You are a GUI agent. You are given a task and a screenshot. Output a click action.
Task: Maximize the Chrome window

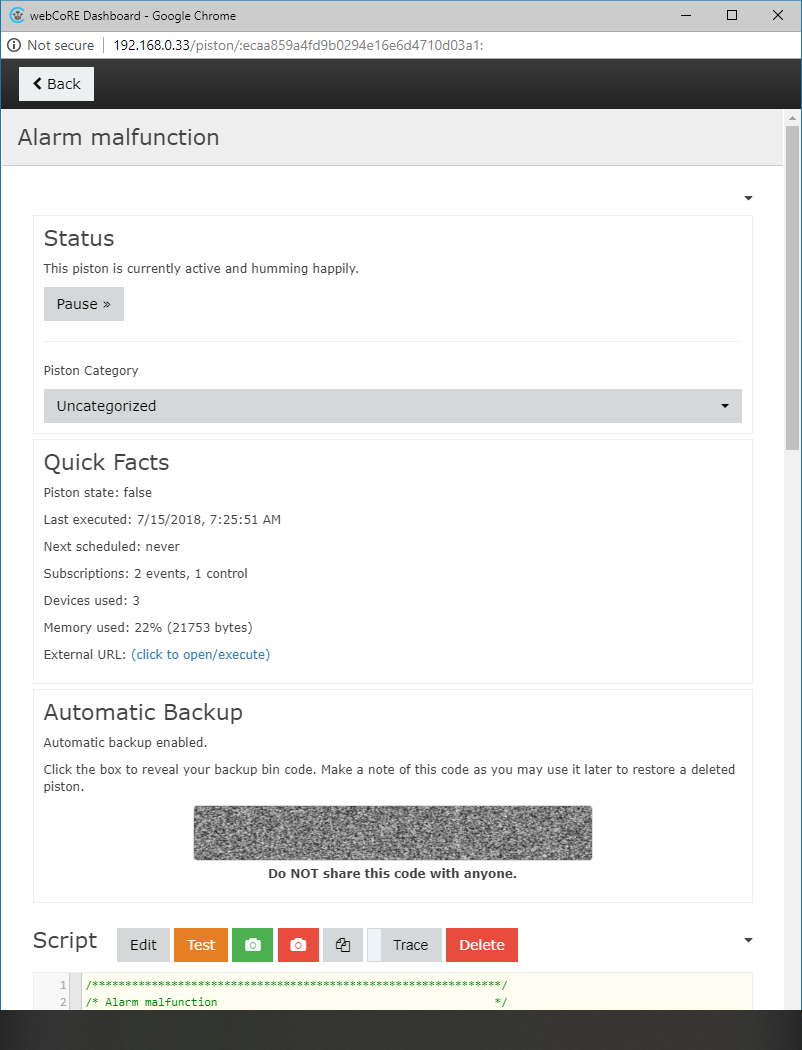tap(732, 15)
